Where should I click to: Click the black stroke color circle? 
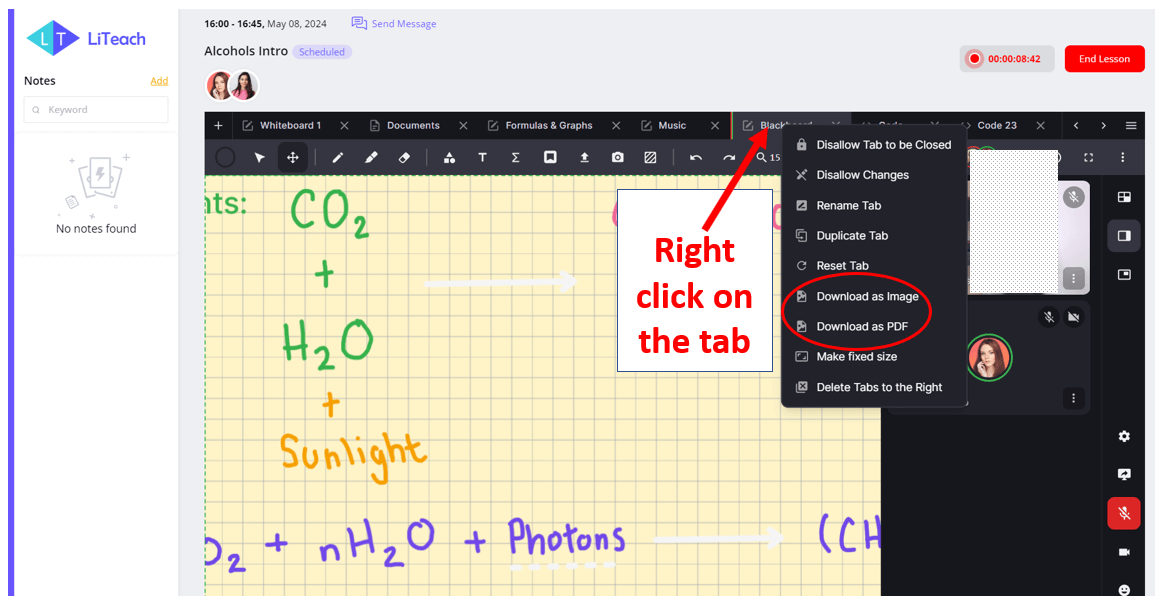[x=225, y=157]
